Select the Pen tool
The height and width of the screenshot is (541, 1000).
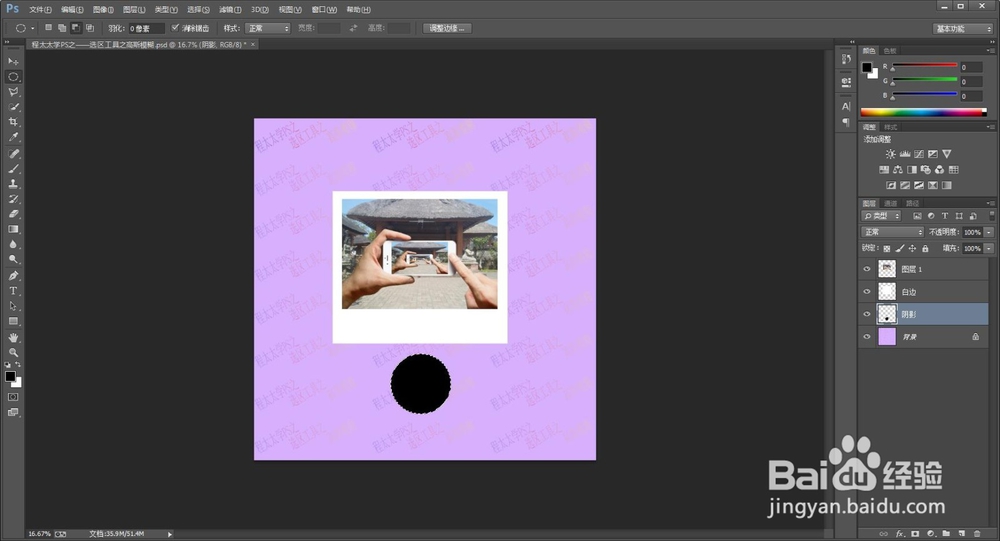(13, 276)
